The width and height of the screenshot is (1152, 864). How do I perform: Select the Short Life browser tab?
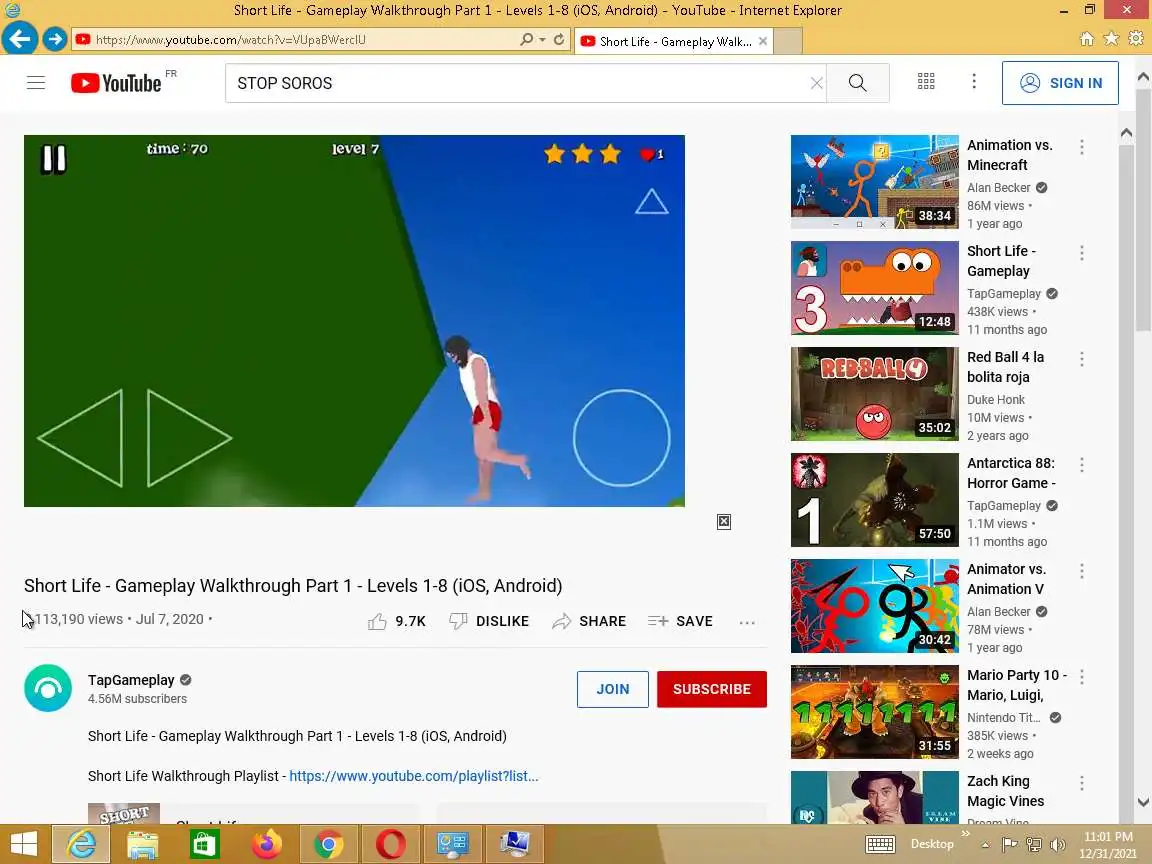coord(673,41)
